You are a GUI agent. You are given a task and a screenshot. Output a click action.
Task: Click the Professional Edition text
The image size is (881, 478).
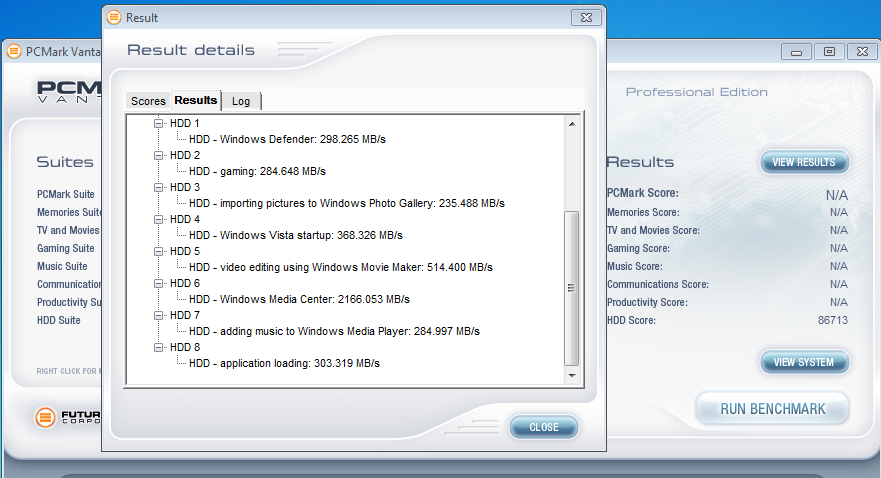[697, 92]
